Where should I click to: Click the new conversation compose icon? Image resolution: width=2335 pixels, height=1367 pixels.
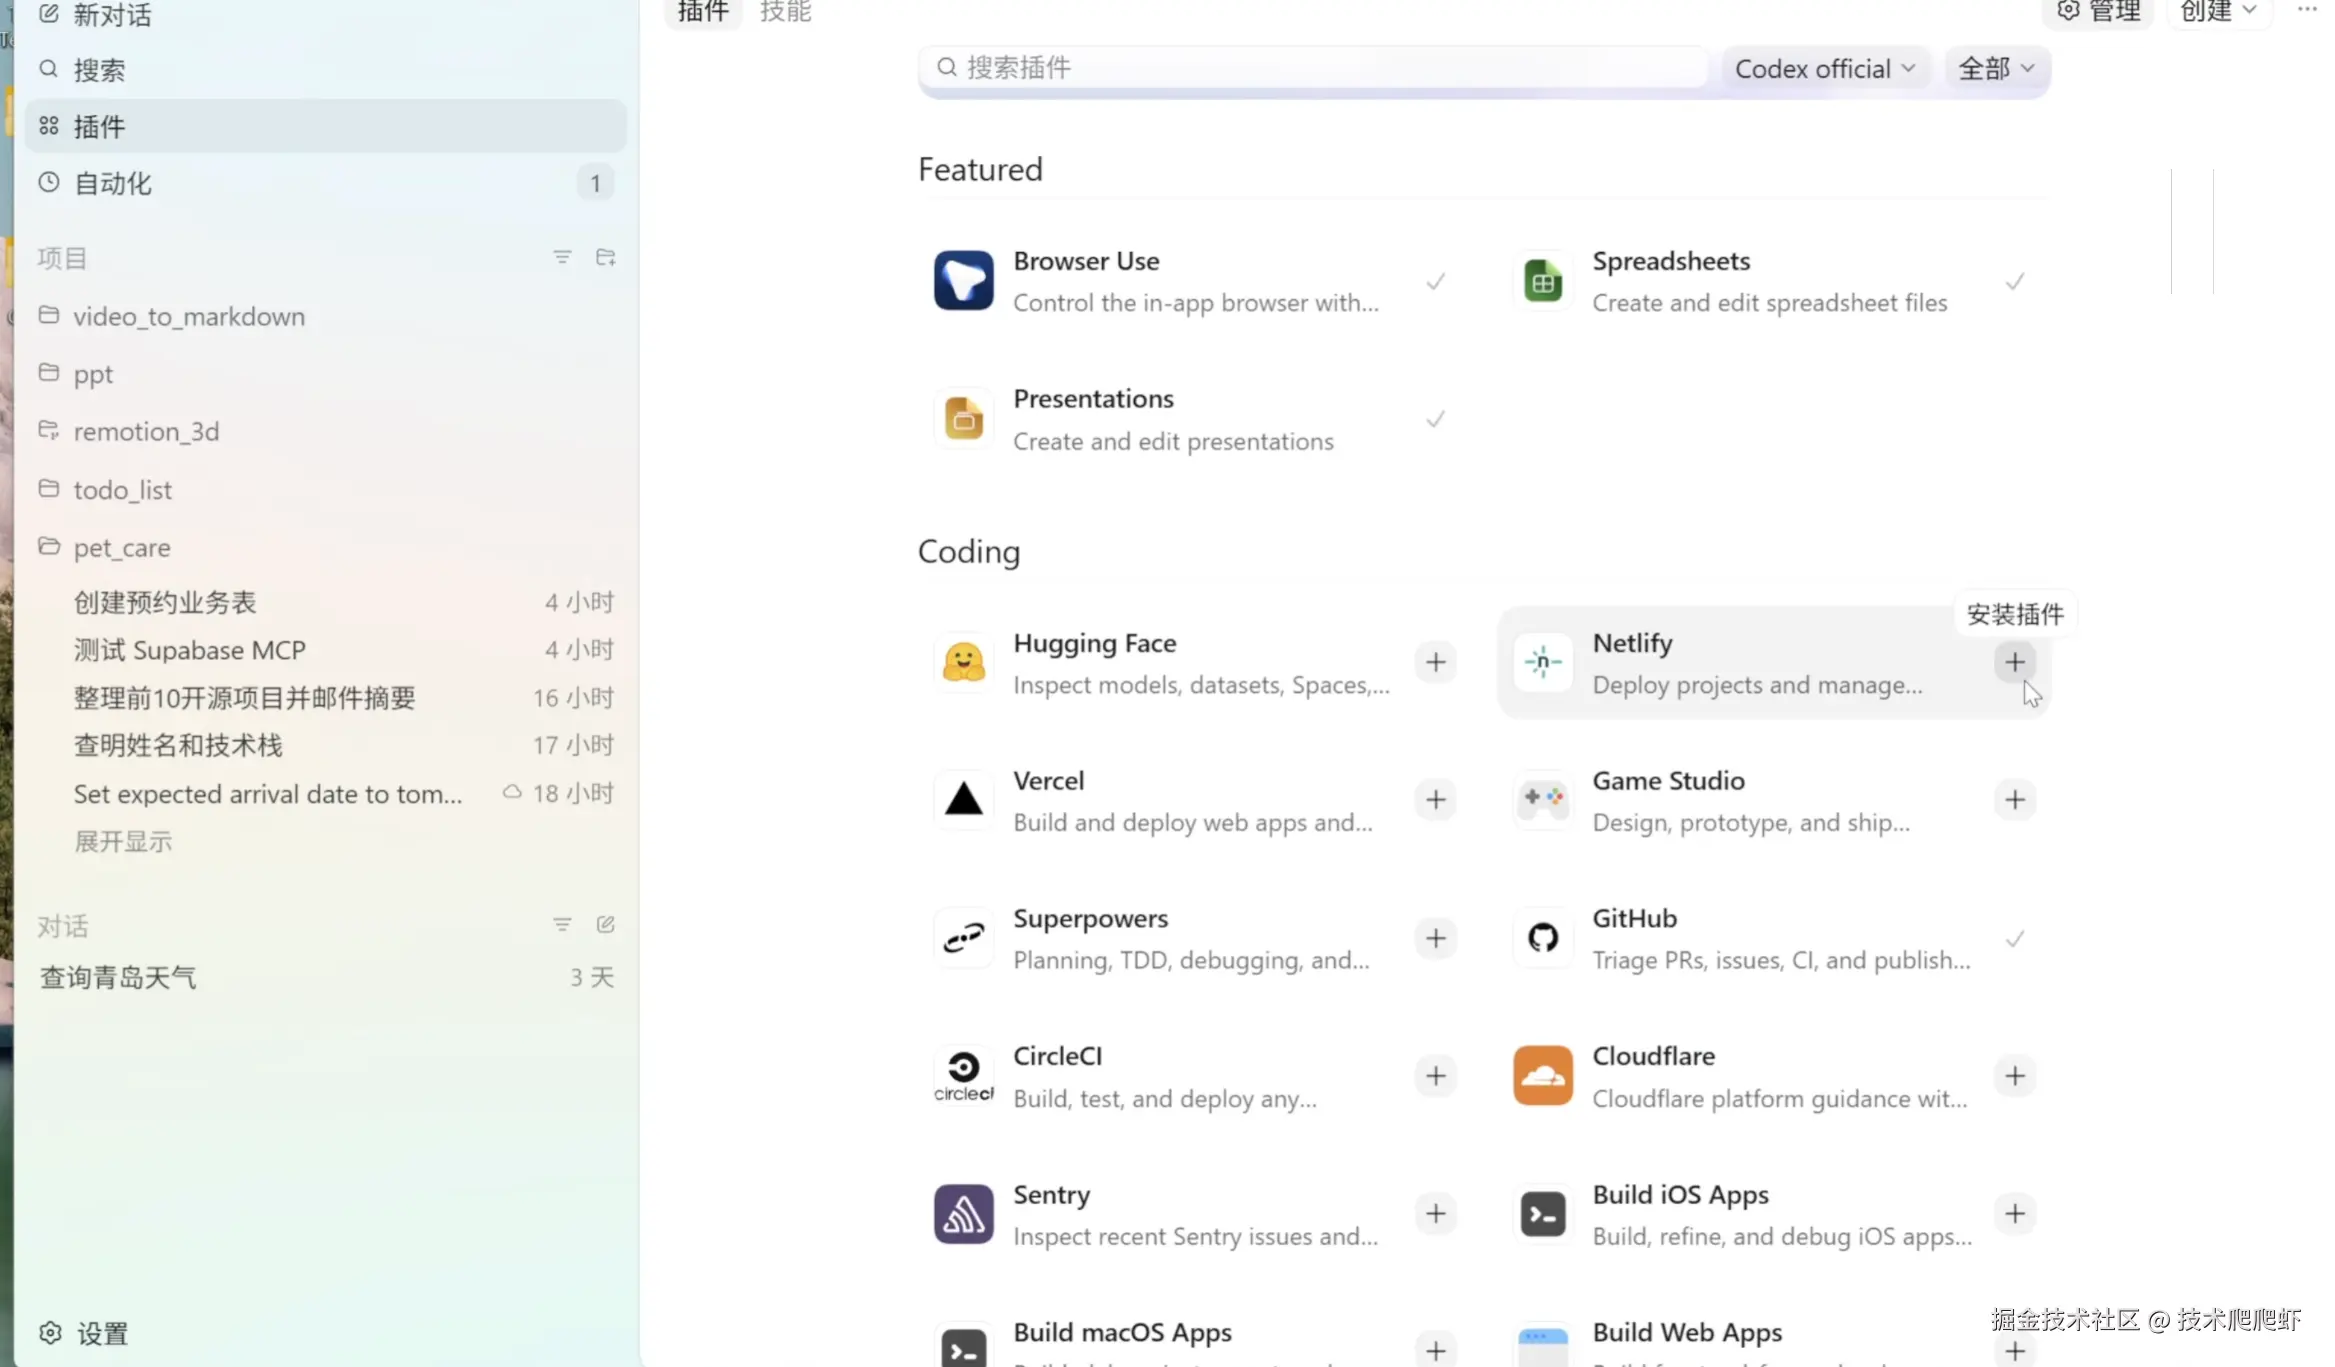pos(605,925)
